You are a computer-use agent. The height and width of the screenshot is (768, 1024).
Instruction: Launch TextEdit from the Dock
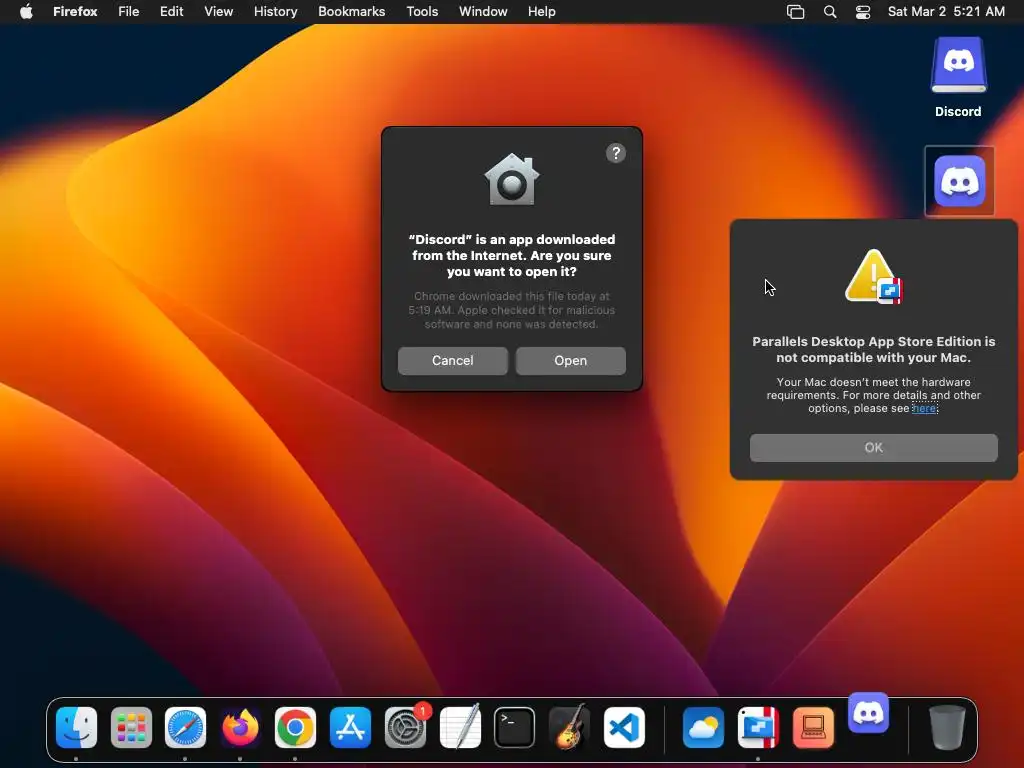click(x=460, y=727)
